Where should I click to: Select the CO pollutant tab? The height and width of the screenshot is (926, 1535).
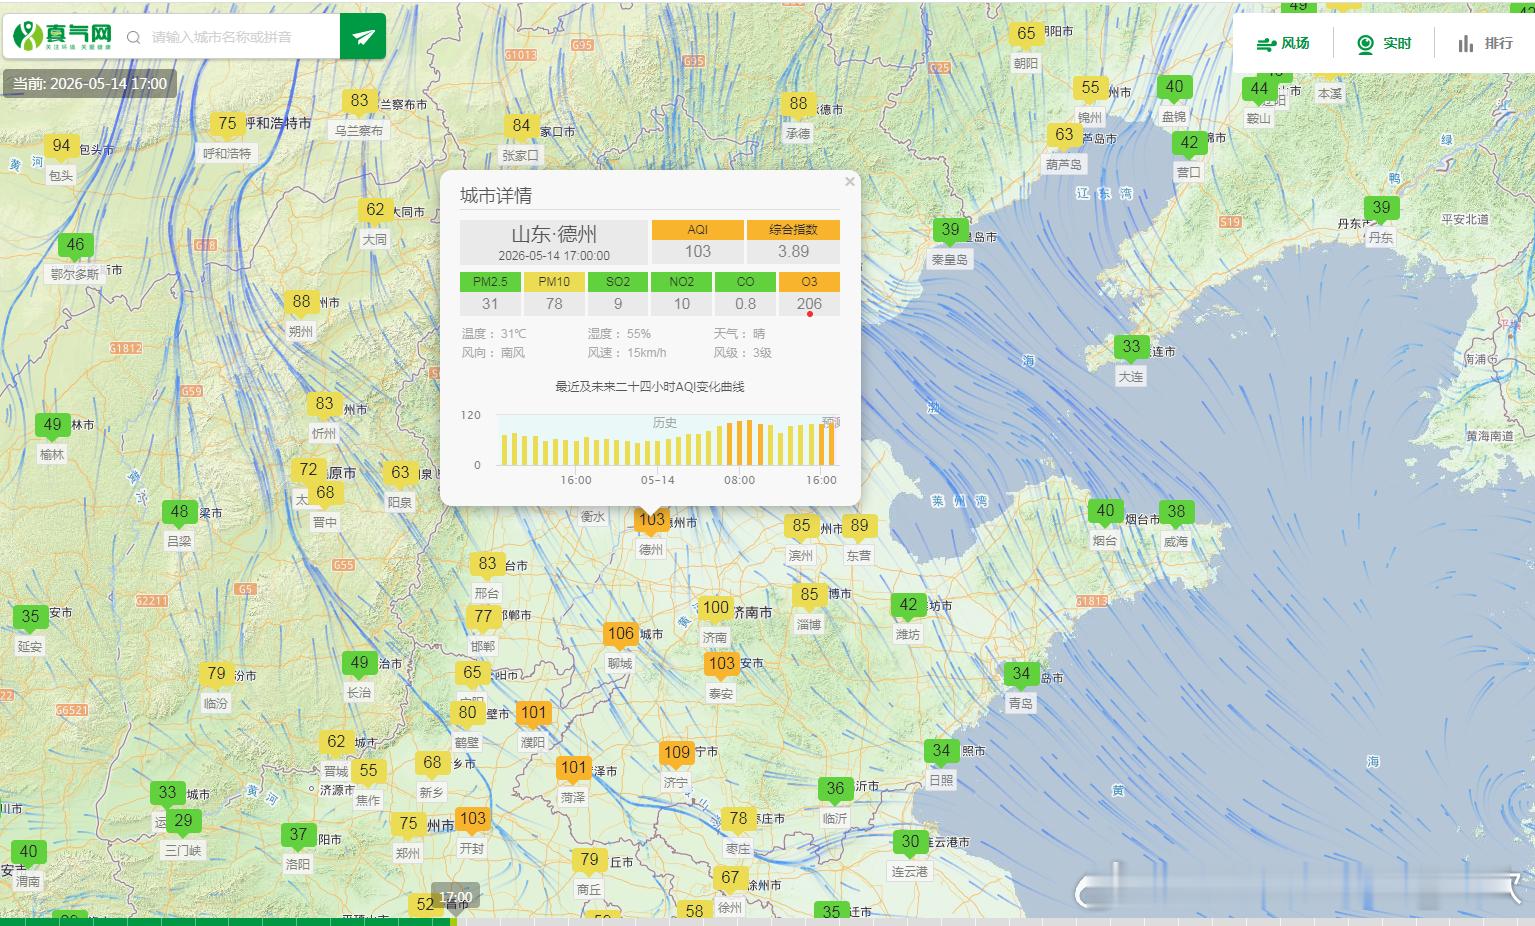746,282
